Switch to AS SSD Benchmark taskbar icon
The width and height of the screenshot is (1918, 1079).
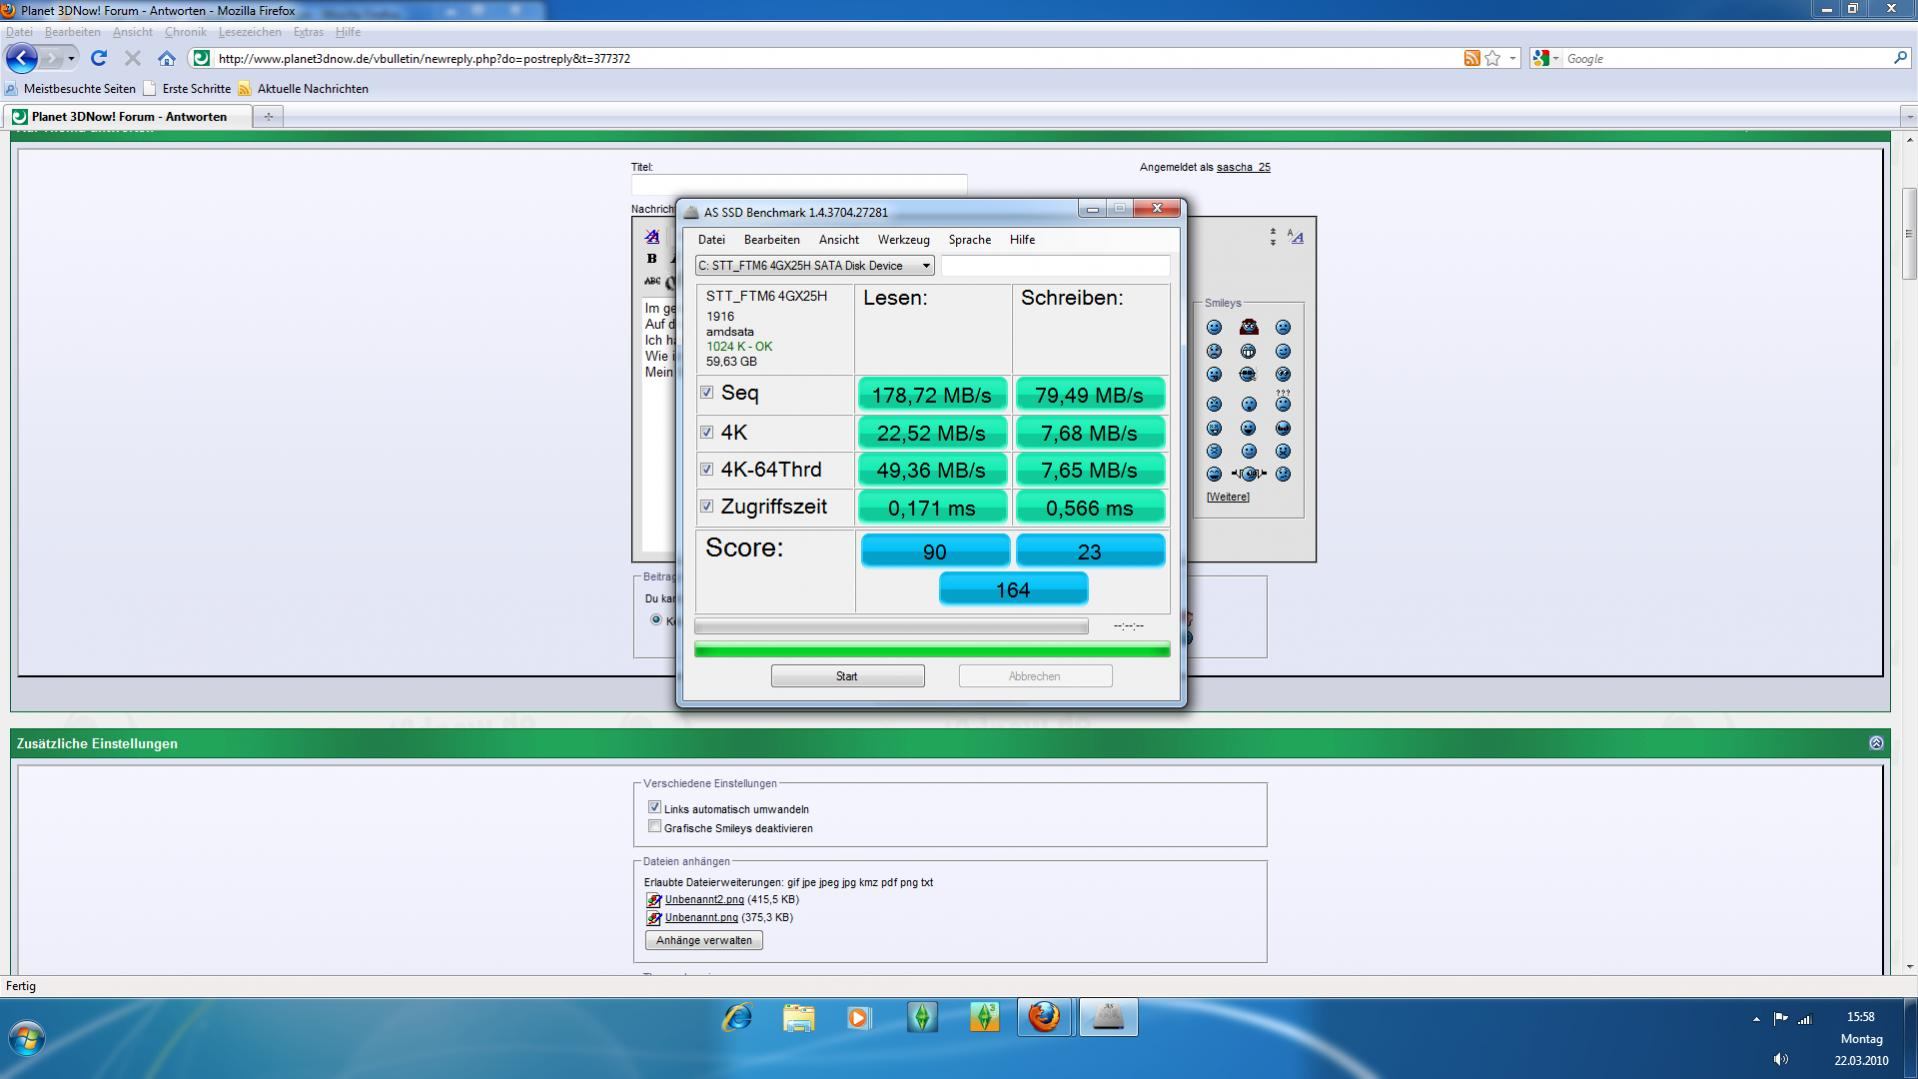[x=1108, y=1018]
